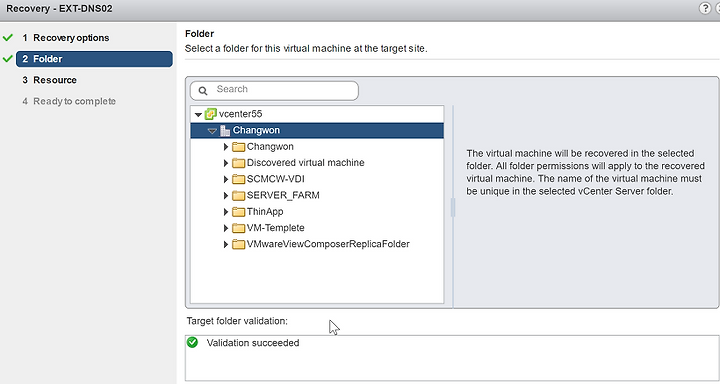720x384 pixels.
Task: Select the Discovered virtual machine folder
Action: [x=305, y=163]
